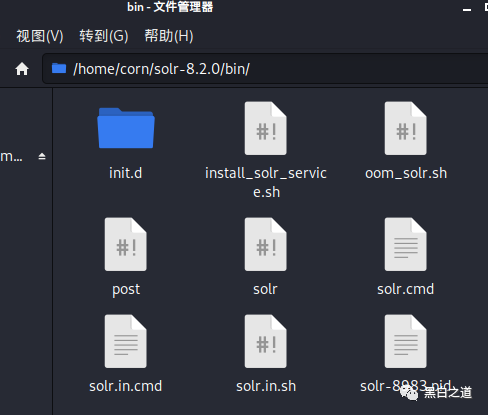The height and width of the screenshot is (415, 488).
Task: Select the solr.in.sh script icon
Action: pyautogui.click(x=265, y=341)
